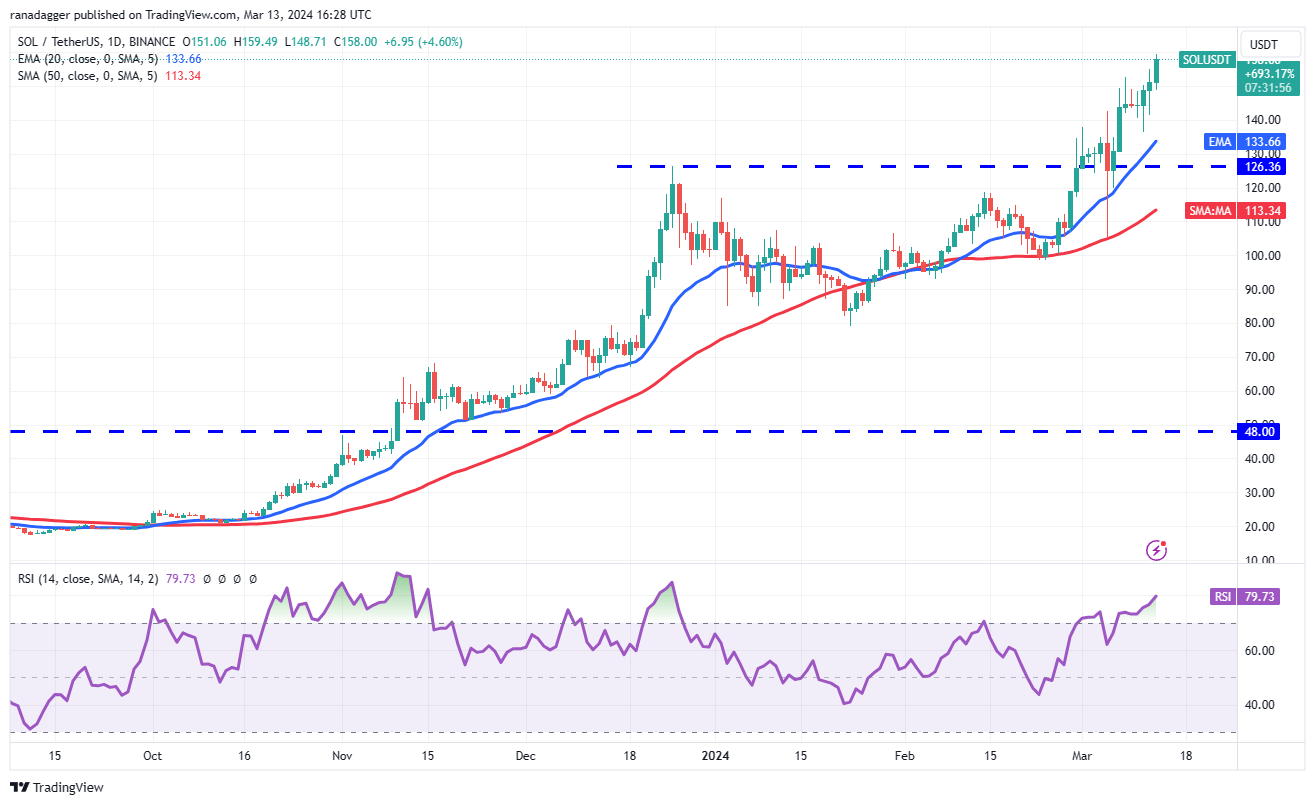Image resolution: width=1315 pixels, height=805 pixels.
Task: Click the red SMA:MA tag on price scale
Action: [1209, 210]
